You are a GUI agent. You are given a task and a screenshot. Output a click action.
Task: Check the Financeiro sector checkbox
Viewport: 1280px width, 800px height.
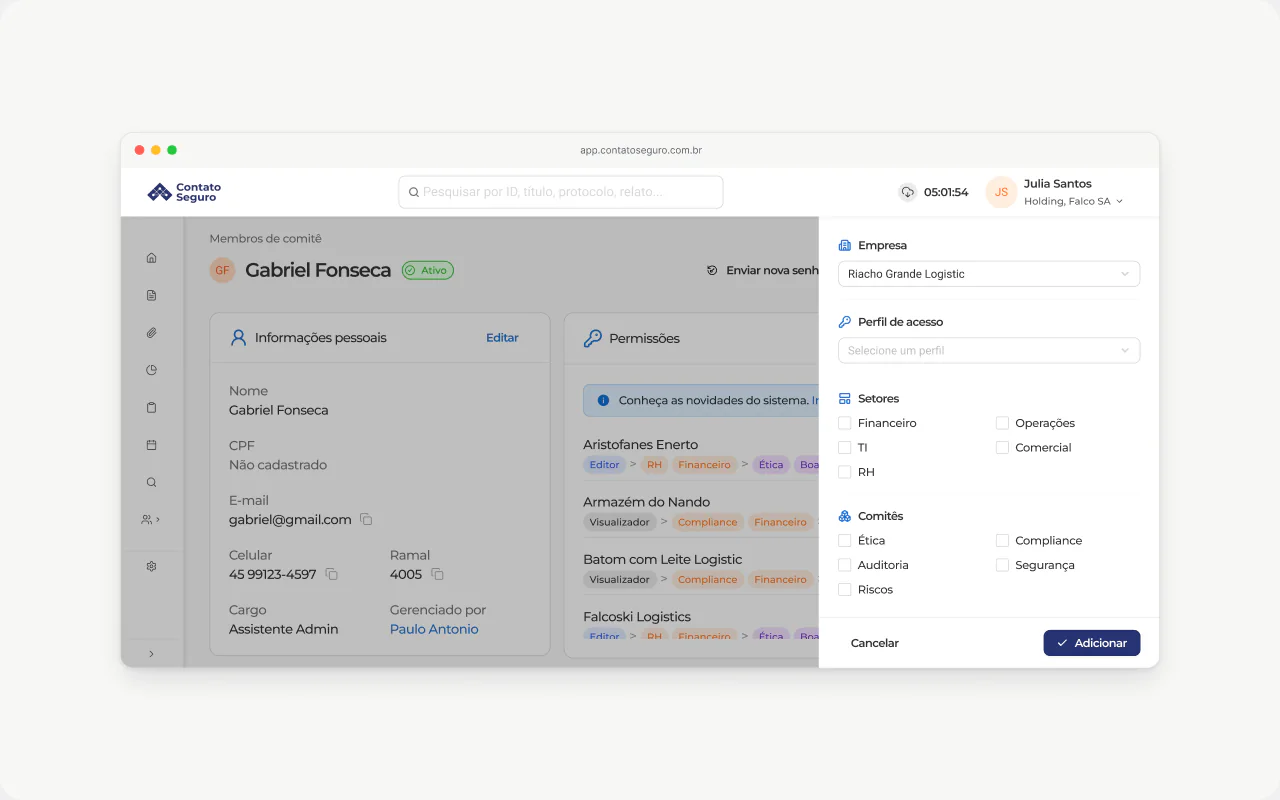[x=845, y=423]
